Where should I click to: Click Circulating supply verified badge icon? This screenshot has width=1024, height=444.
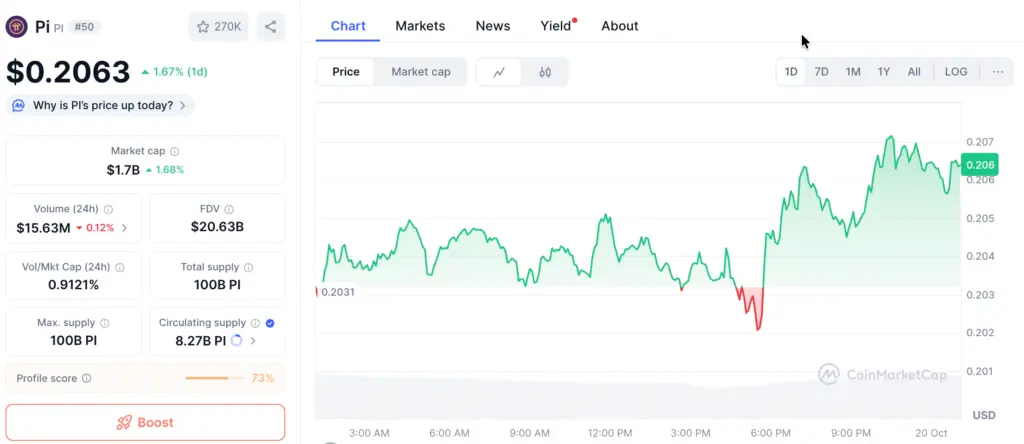270,323
